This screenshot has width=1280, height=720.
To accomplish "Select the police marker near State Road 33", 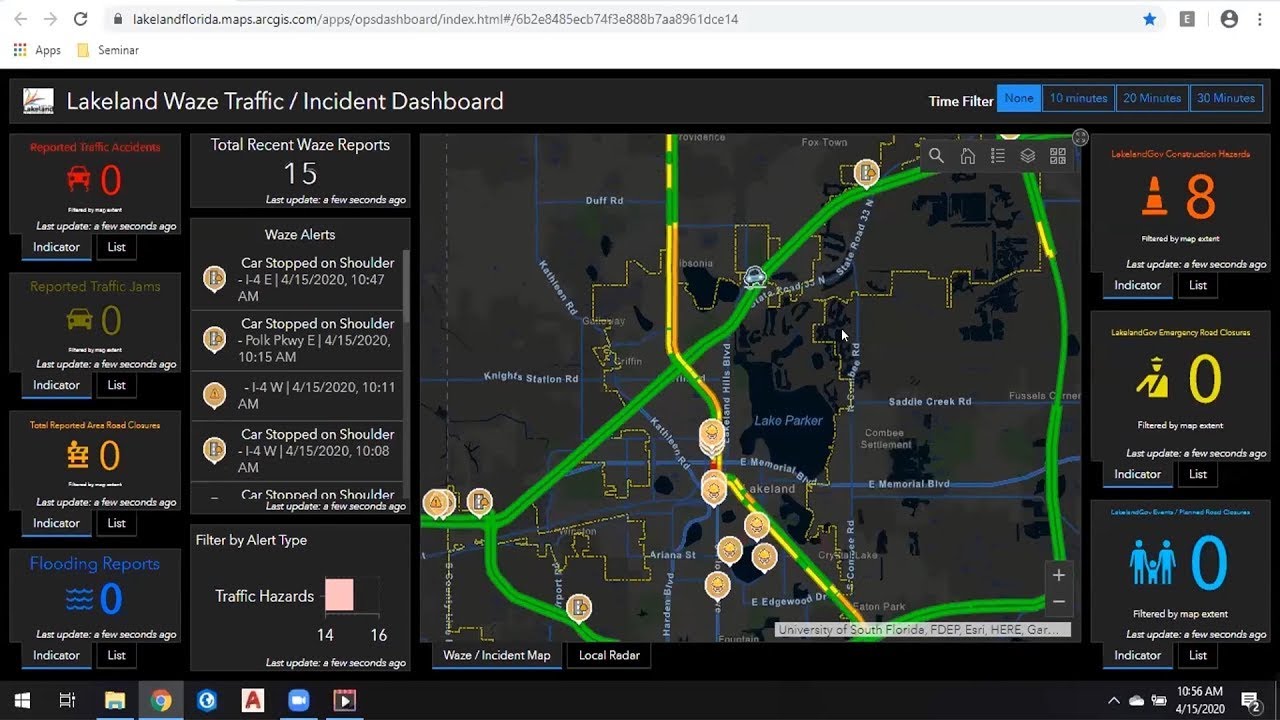I will point(755,277).
